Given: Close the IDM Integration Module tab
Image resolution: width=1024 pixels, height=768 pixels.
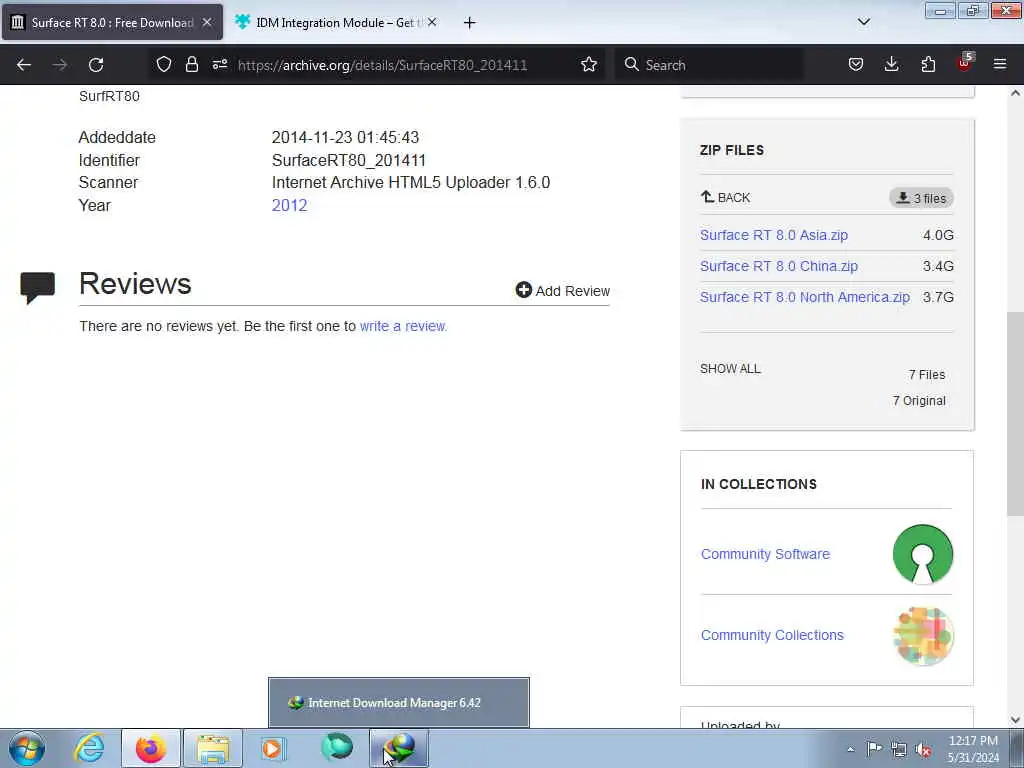Looking at the screenshot, I should point(432,22).
